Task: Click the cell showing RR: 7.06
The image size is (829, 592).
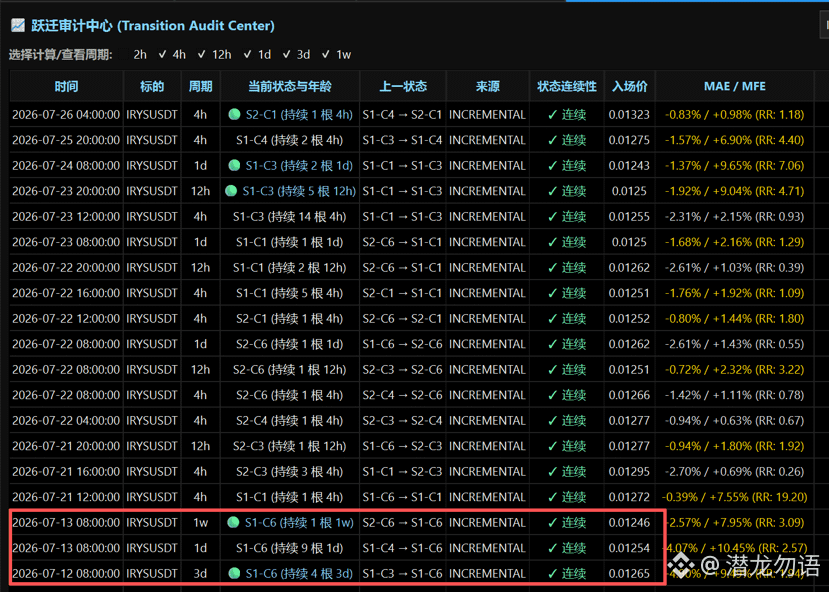Action: tap(734, 165)
